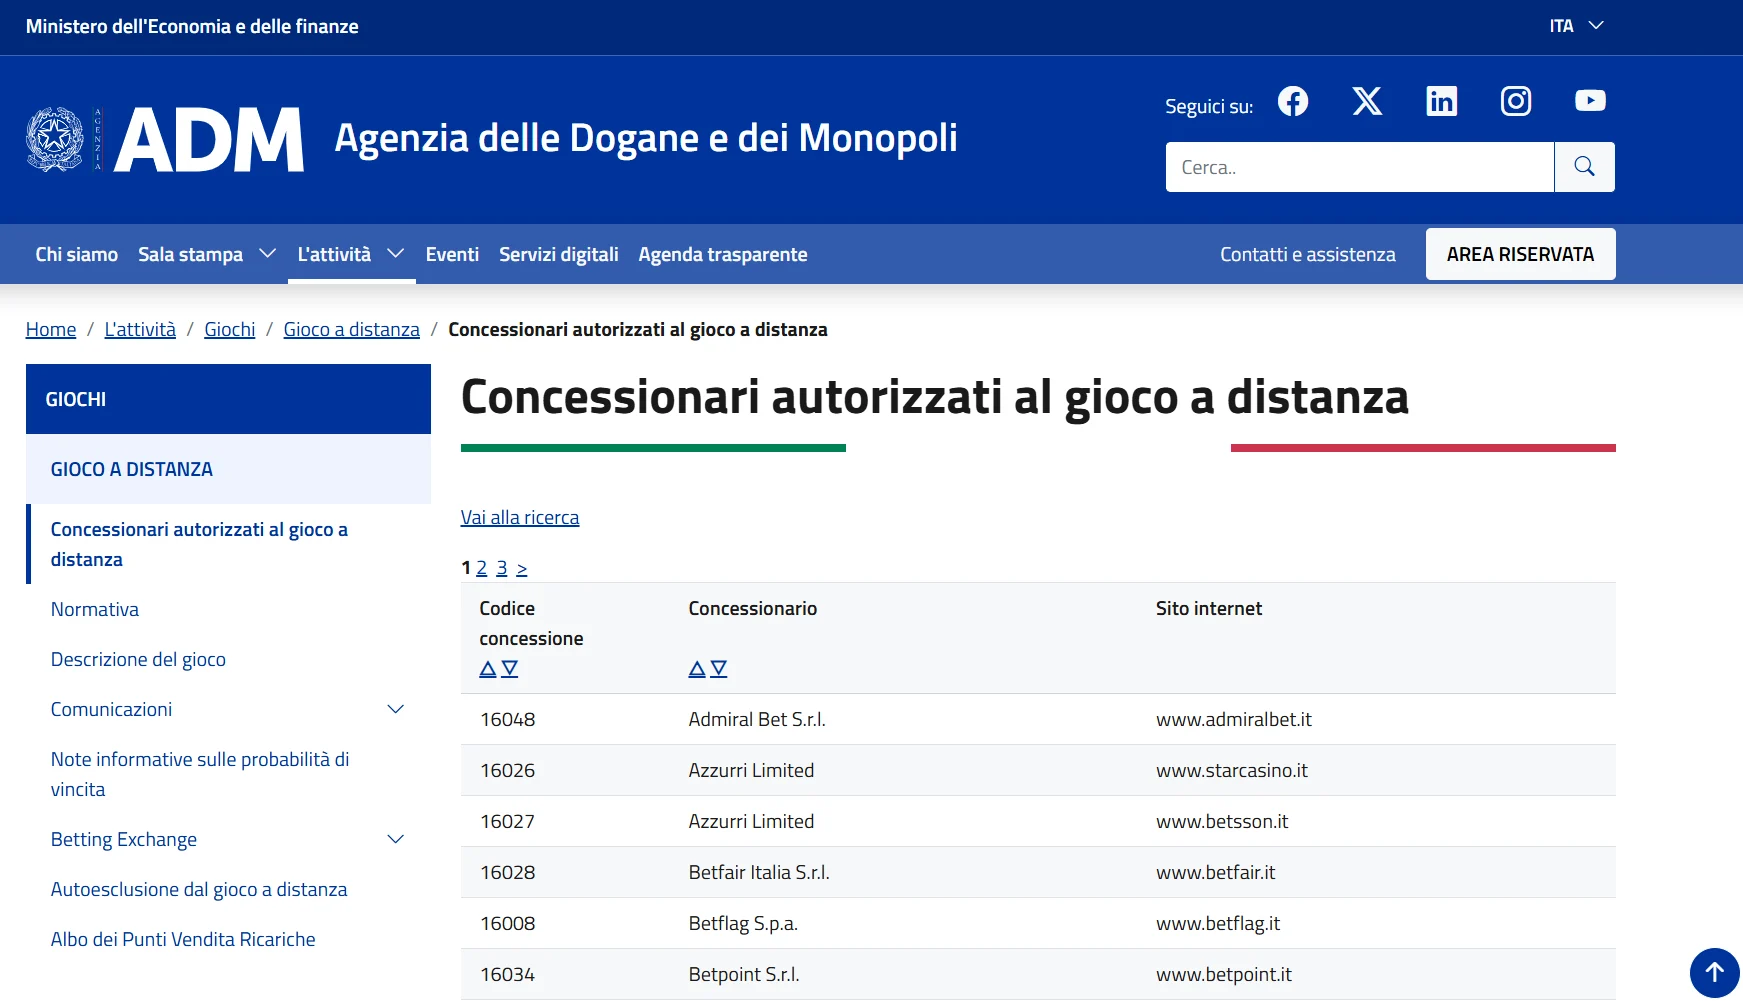
Task: Click inside the Cerca search field
Action: [1360, 167]
